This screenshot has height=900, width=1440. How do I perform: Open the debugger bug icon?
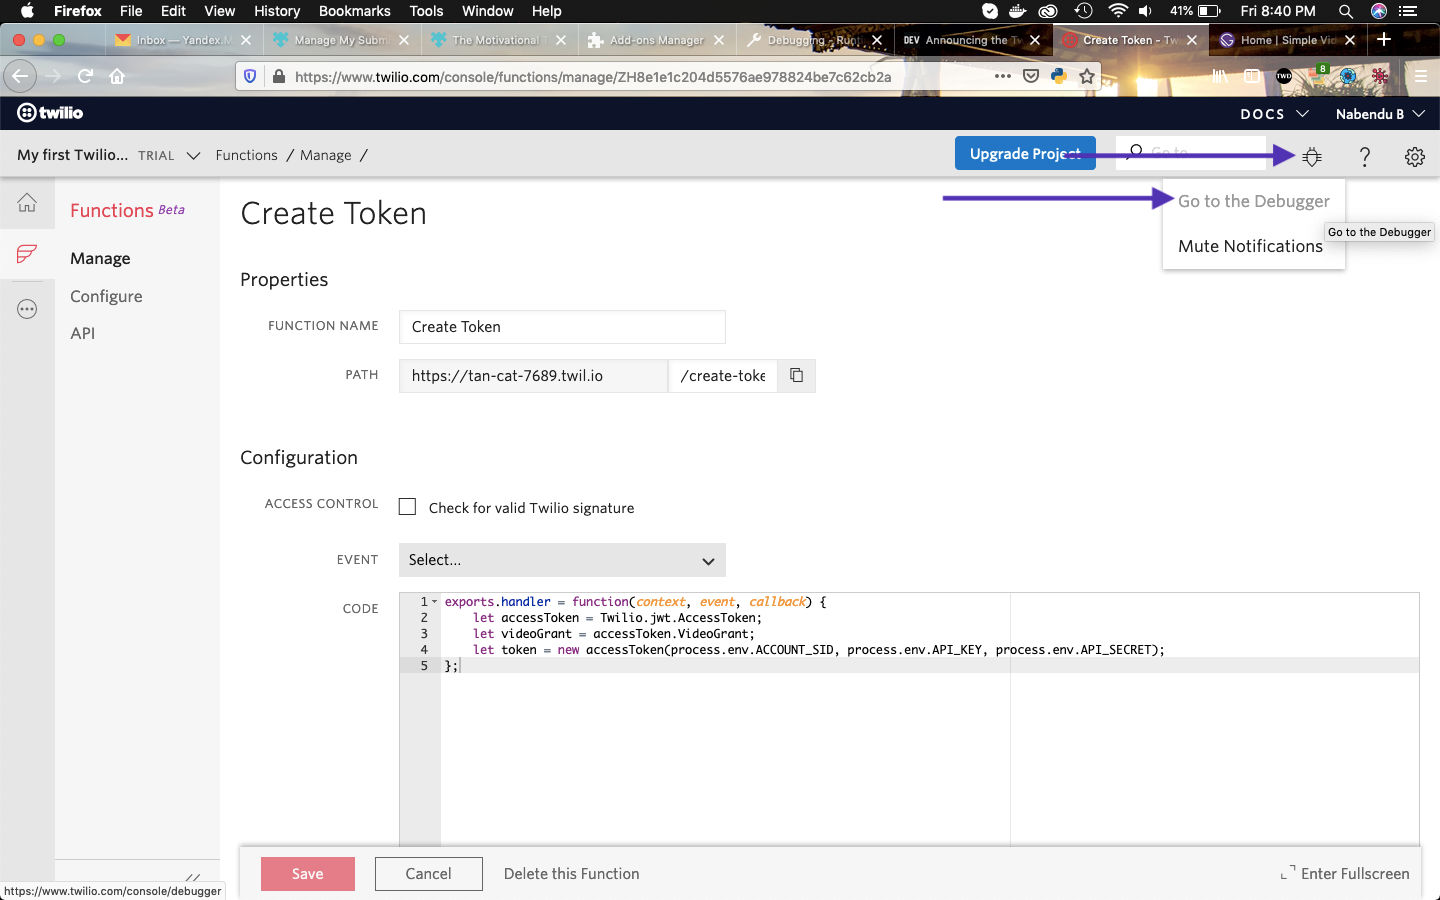(x=1312, y=156)
